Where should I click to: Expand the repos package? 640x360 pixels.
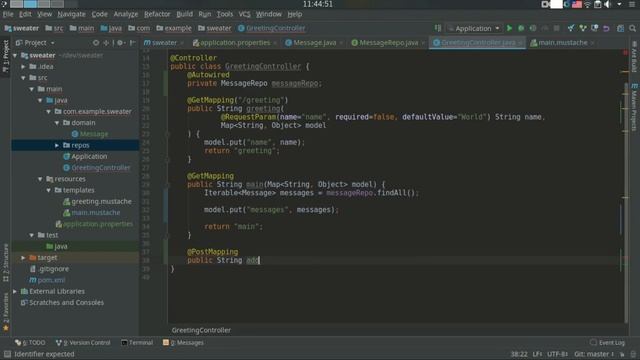tap(57, 145)
